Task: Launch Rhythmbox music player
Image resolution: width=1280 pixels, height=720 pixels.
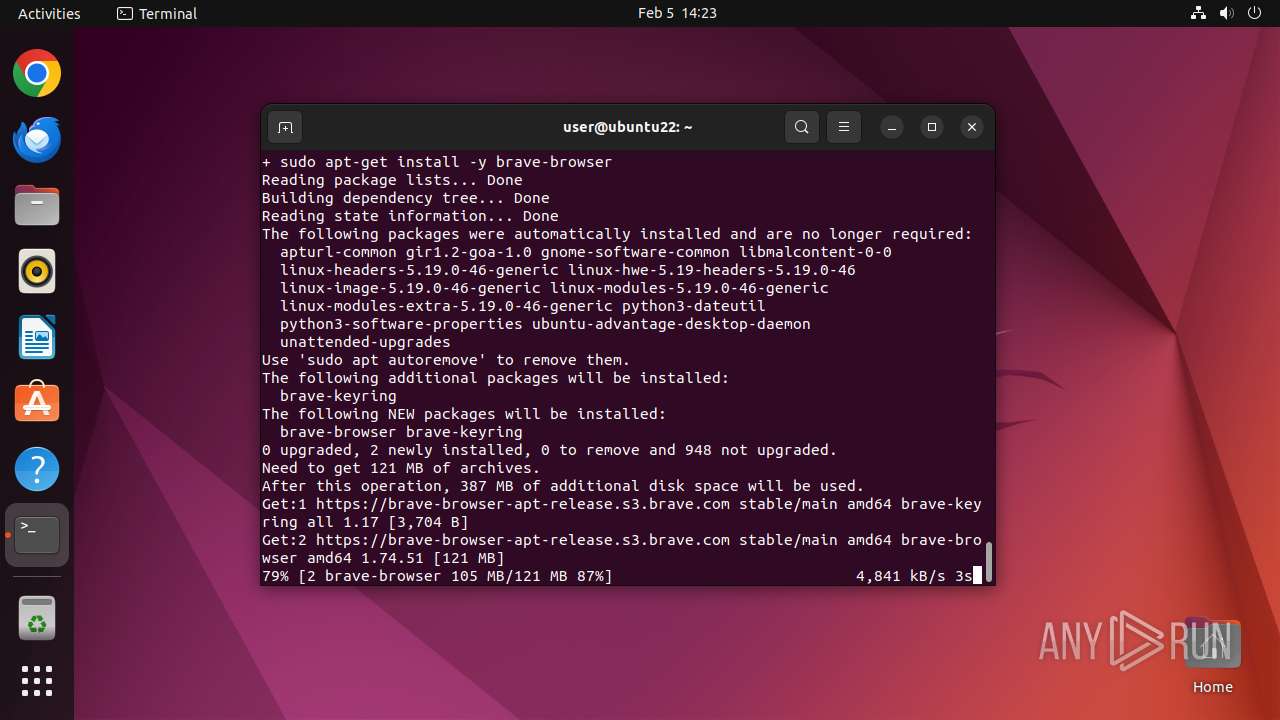Action: click(x=37, y=272)
